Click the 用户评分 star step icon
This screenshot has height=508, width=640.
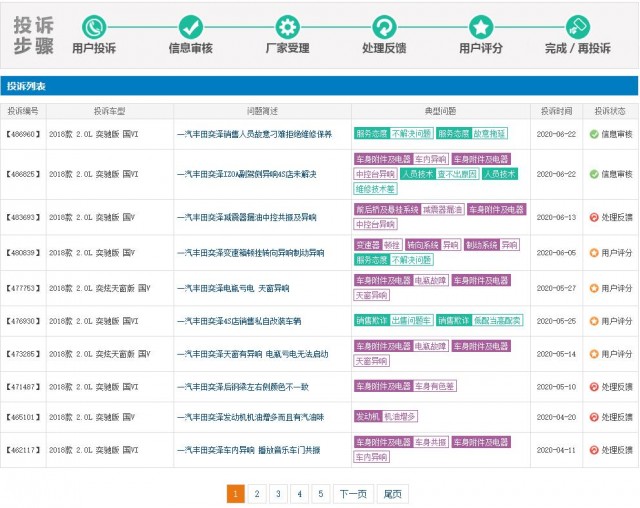point(481,27)
